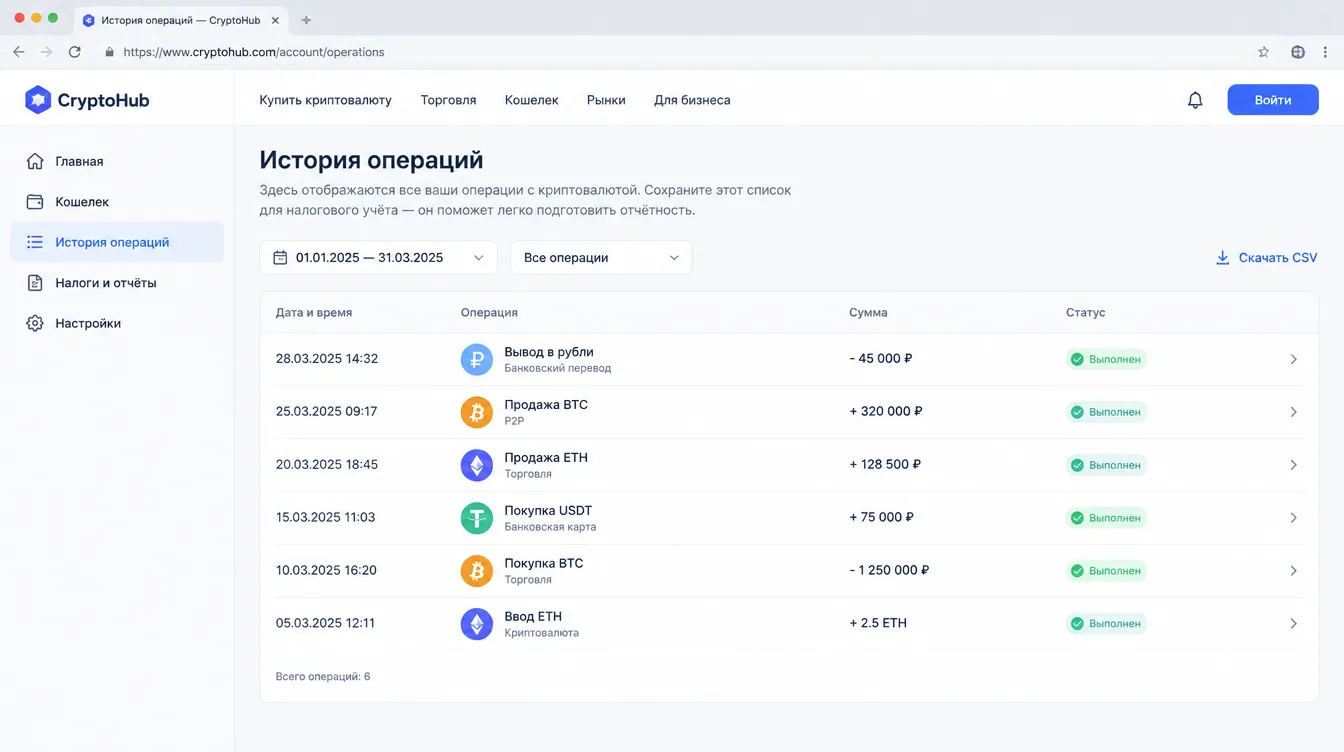Go to Настройки in sidebar

click(117, 323)
